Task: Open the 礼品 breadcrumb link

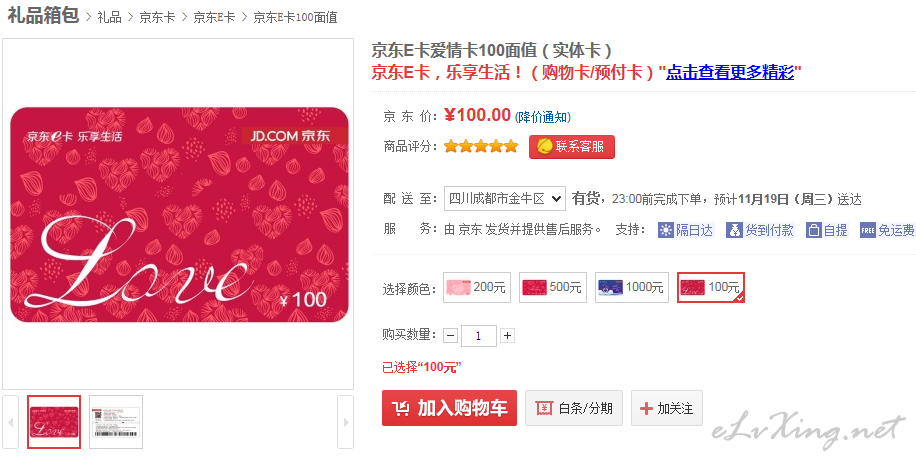Action: [x=109, y=17]
